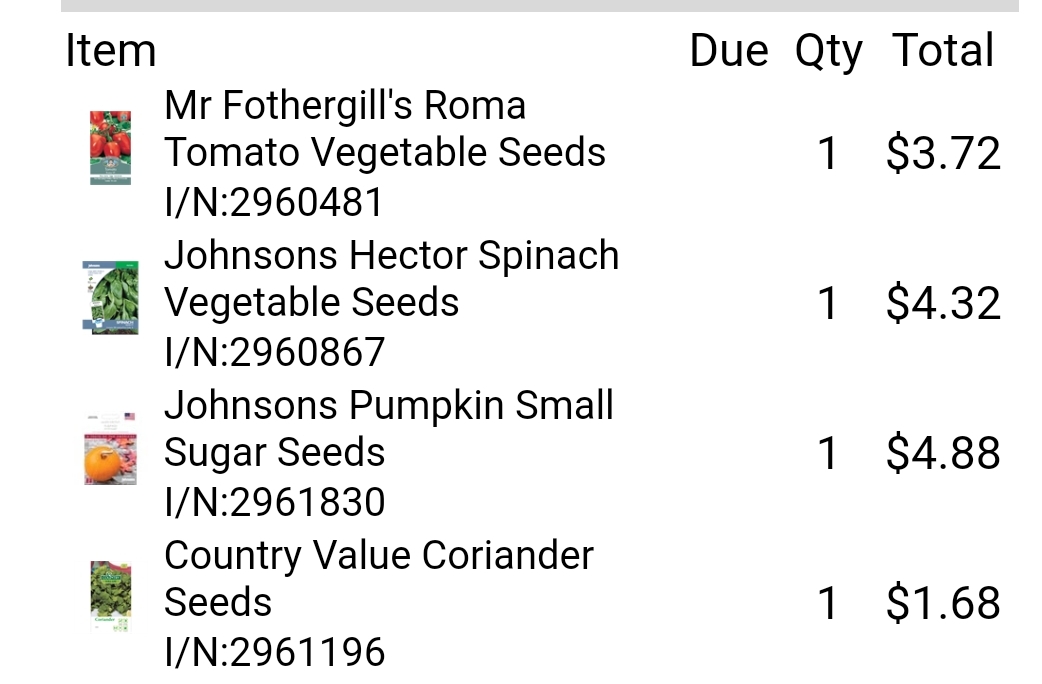Click Country Value Coriander Seeds item name
The width and height of the screenshot is (1042, 684).
pyautogui.click(x=378, y=578)
